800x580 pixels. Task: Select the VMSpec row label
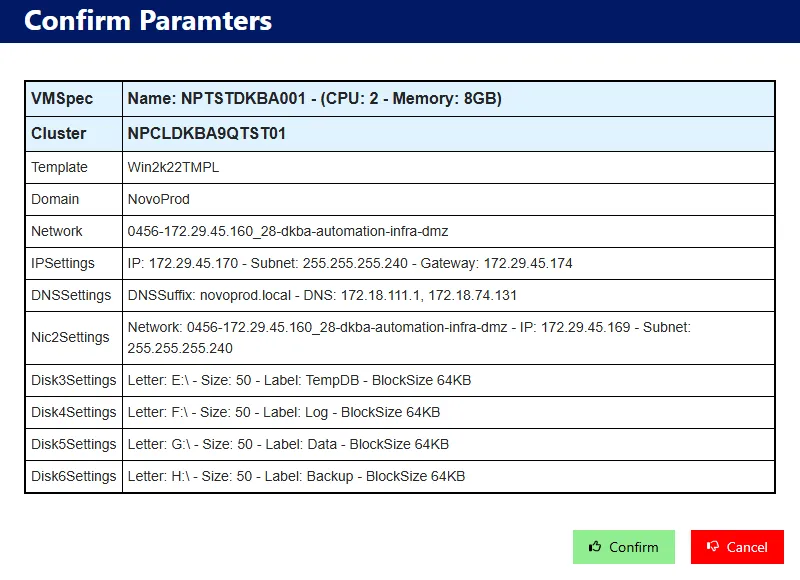pyautogui.click(x=62, y=99)
